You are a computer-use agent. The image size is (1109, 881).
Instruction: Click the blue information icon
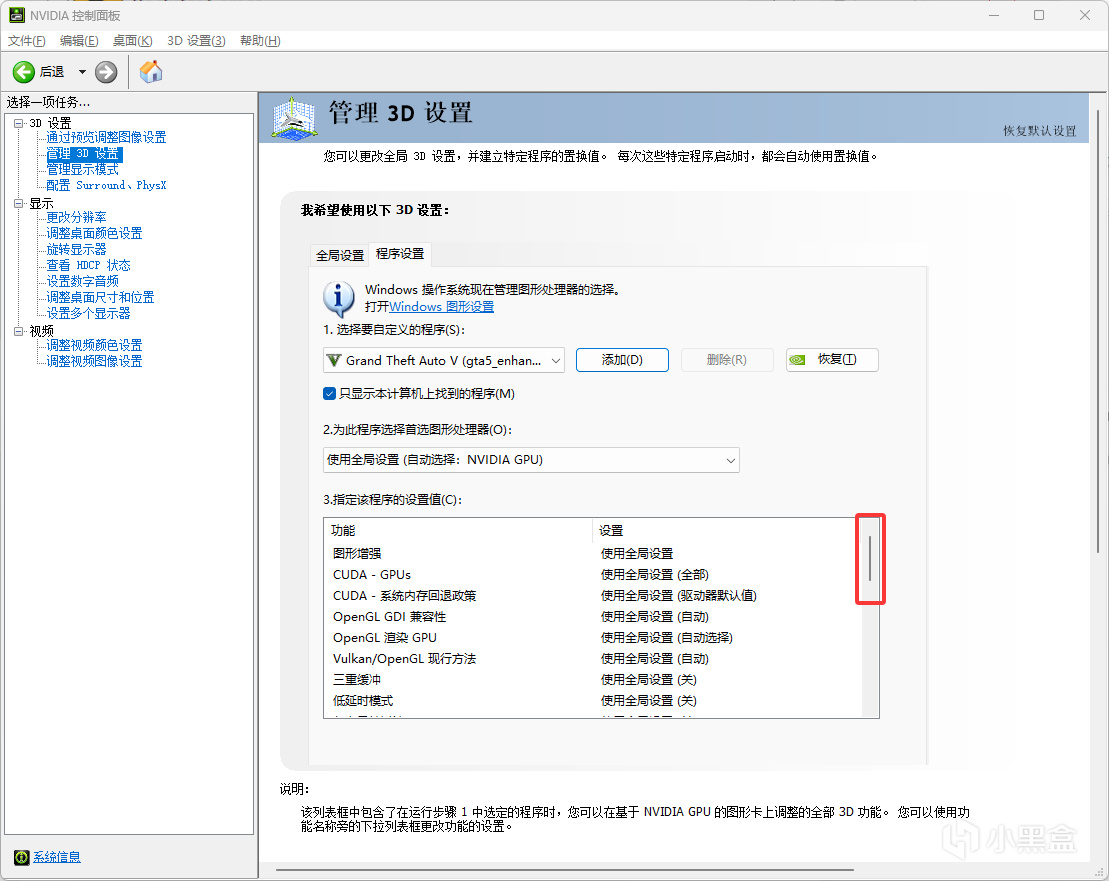click(339, 298)
